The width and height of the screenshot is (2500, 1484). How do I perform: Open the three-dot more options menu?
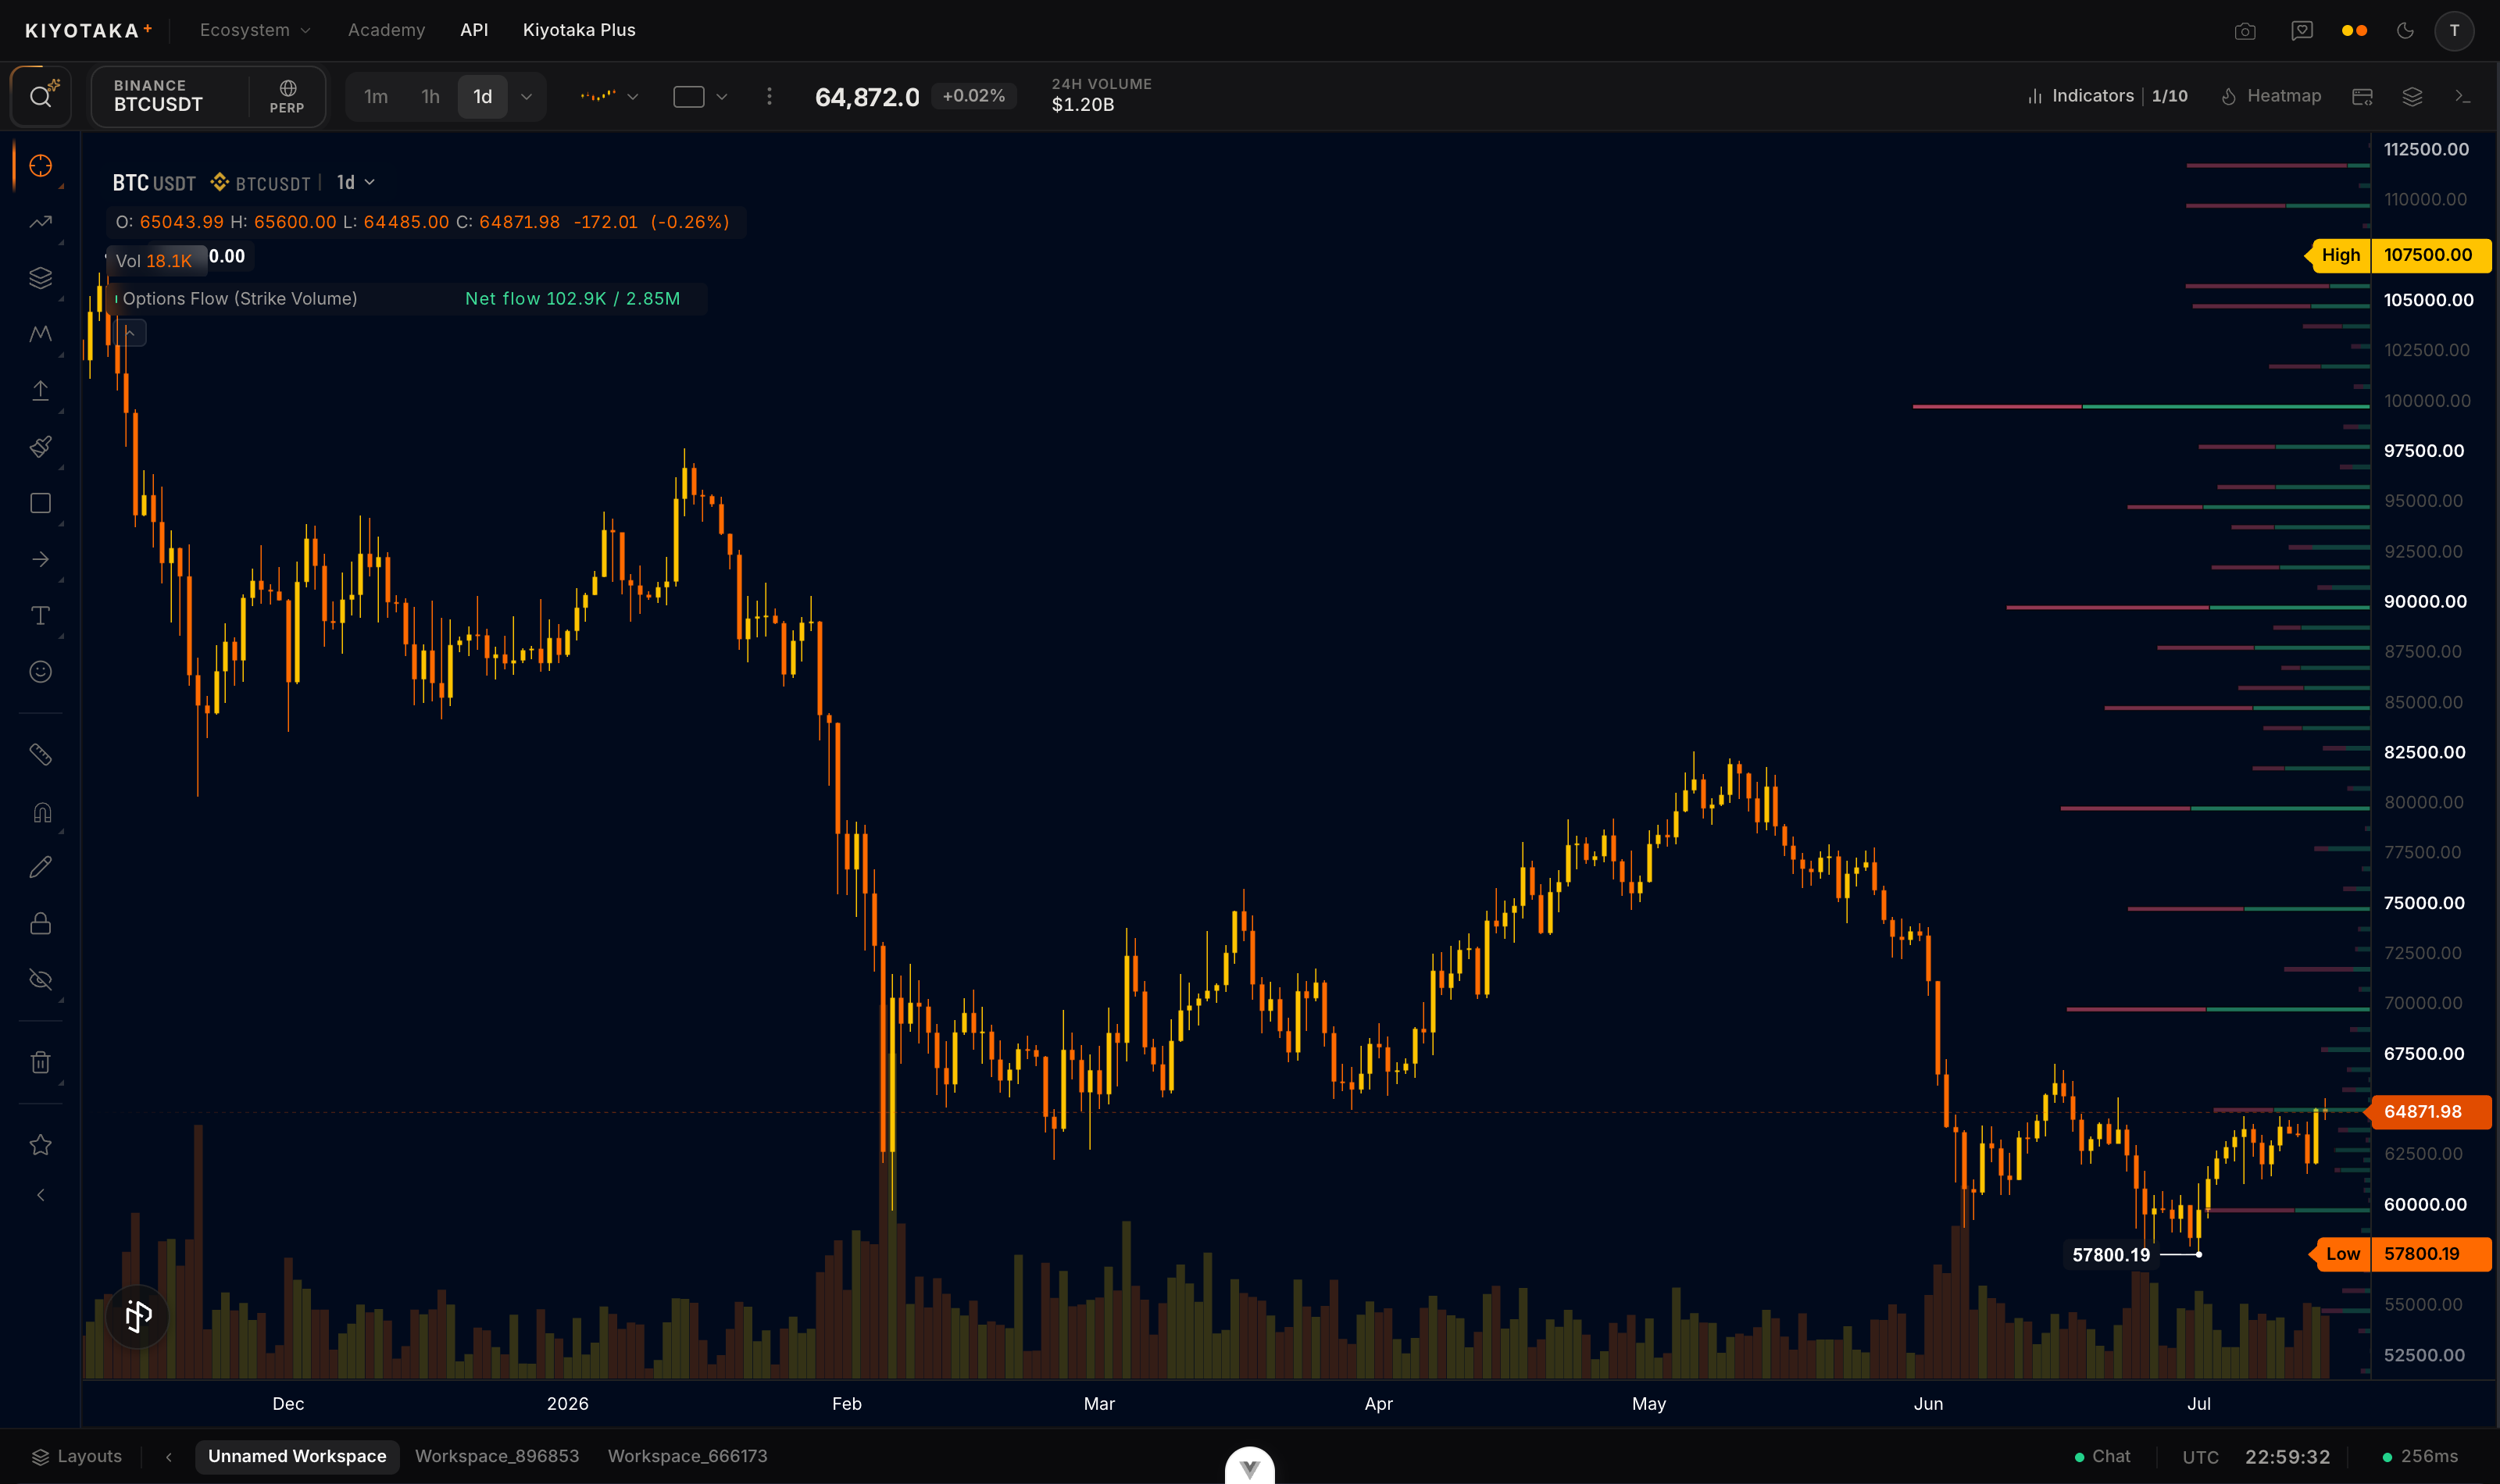click(769, 96)
